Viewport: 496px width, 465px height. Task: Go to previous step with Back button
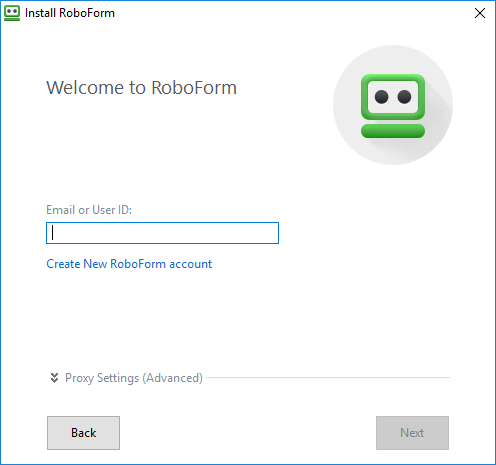pos(83,433)
